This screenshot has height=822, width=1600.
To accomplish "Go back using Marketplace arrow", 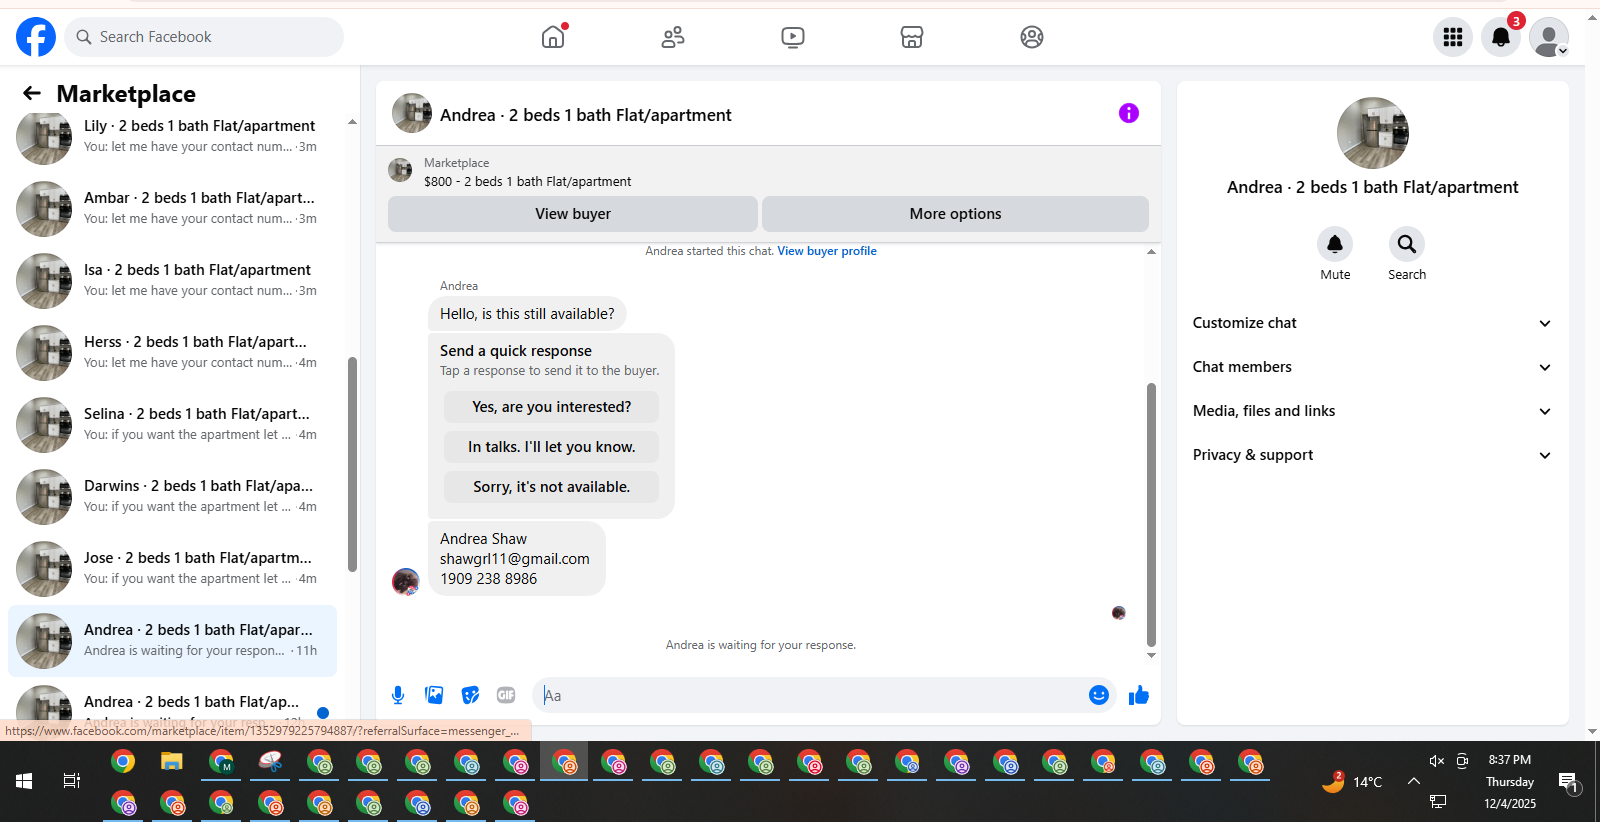I will click(x=32, y=93).
